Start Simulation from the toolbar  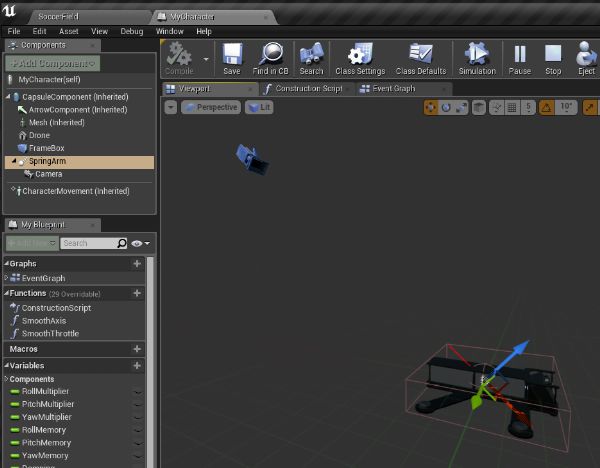[477, 56]
